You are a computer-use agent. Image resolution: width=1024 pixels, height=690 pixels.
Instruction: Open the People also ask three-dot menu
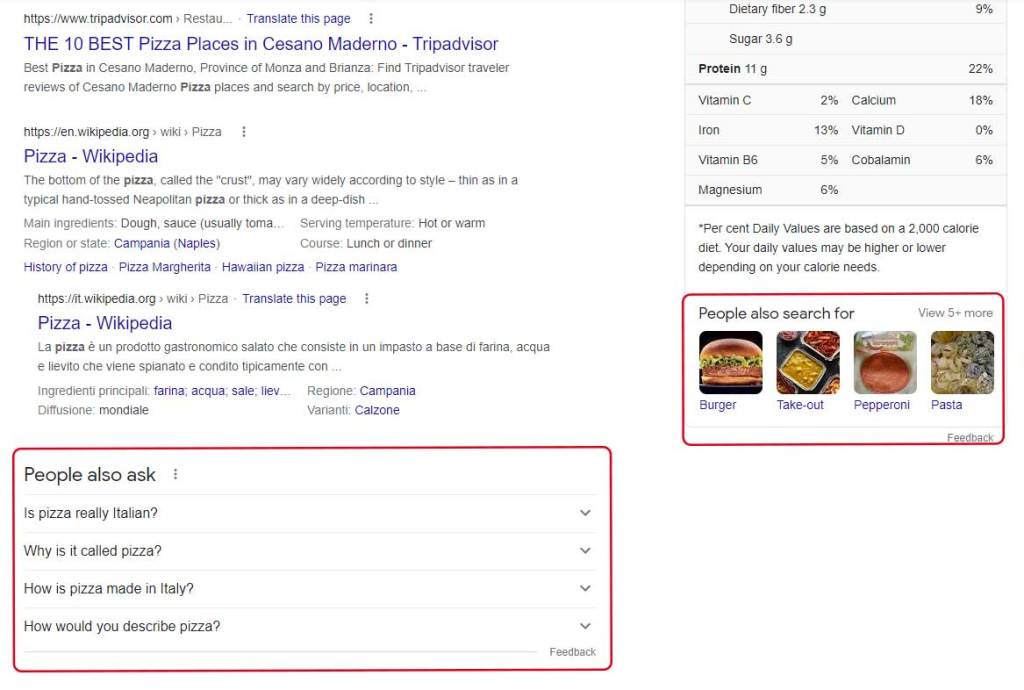[176, 475]
